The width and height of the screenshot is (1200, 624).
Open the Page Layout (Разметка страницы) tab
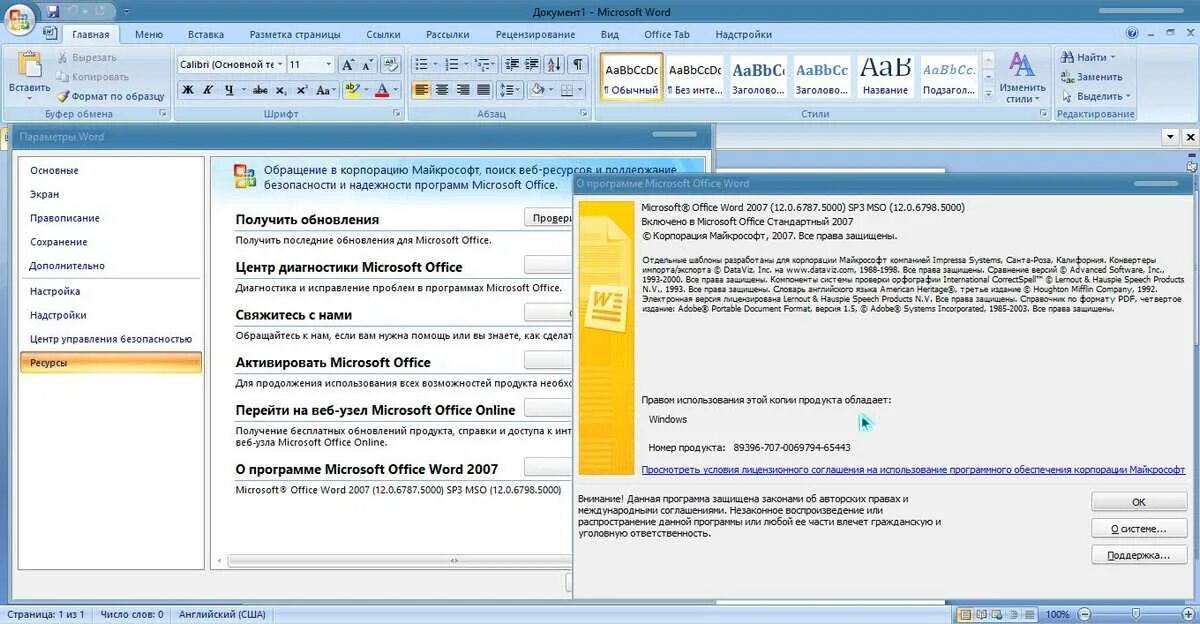295,34
